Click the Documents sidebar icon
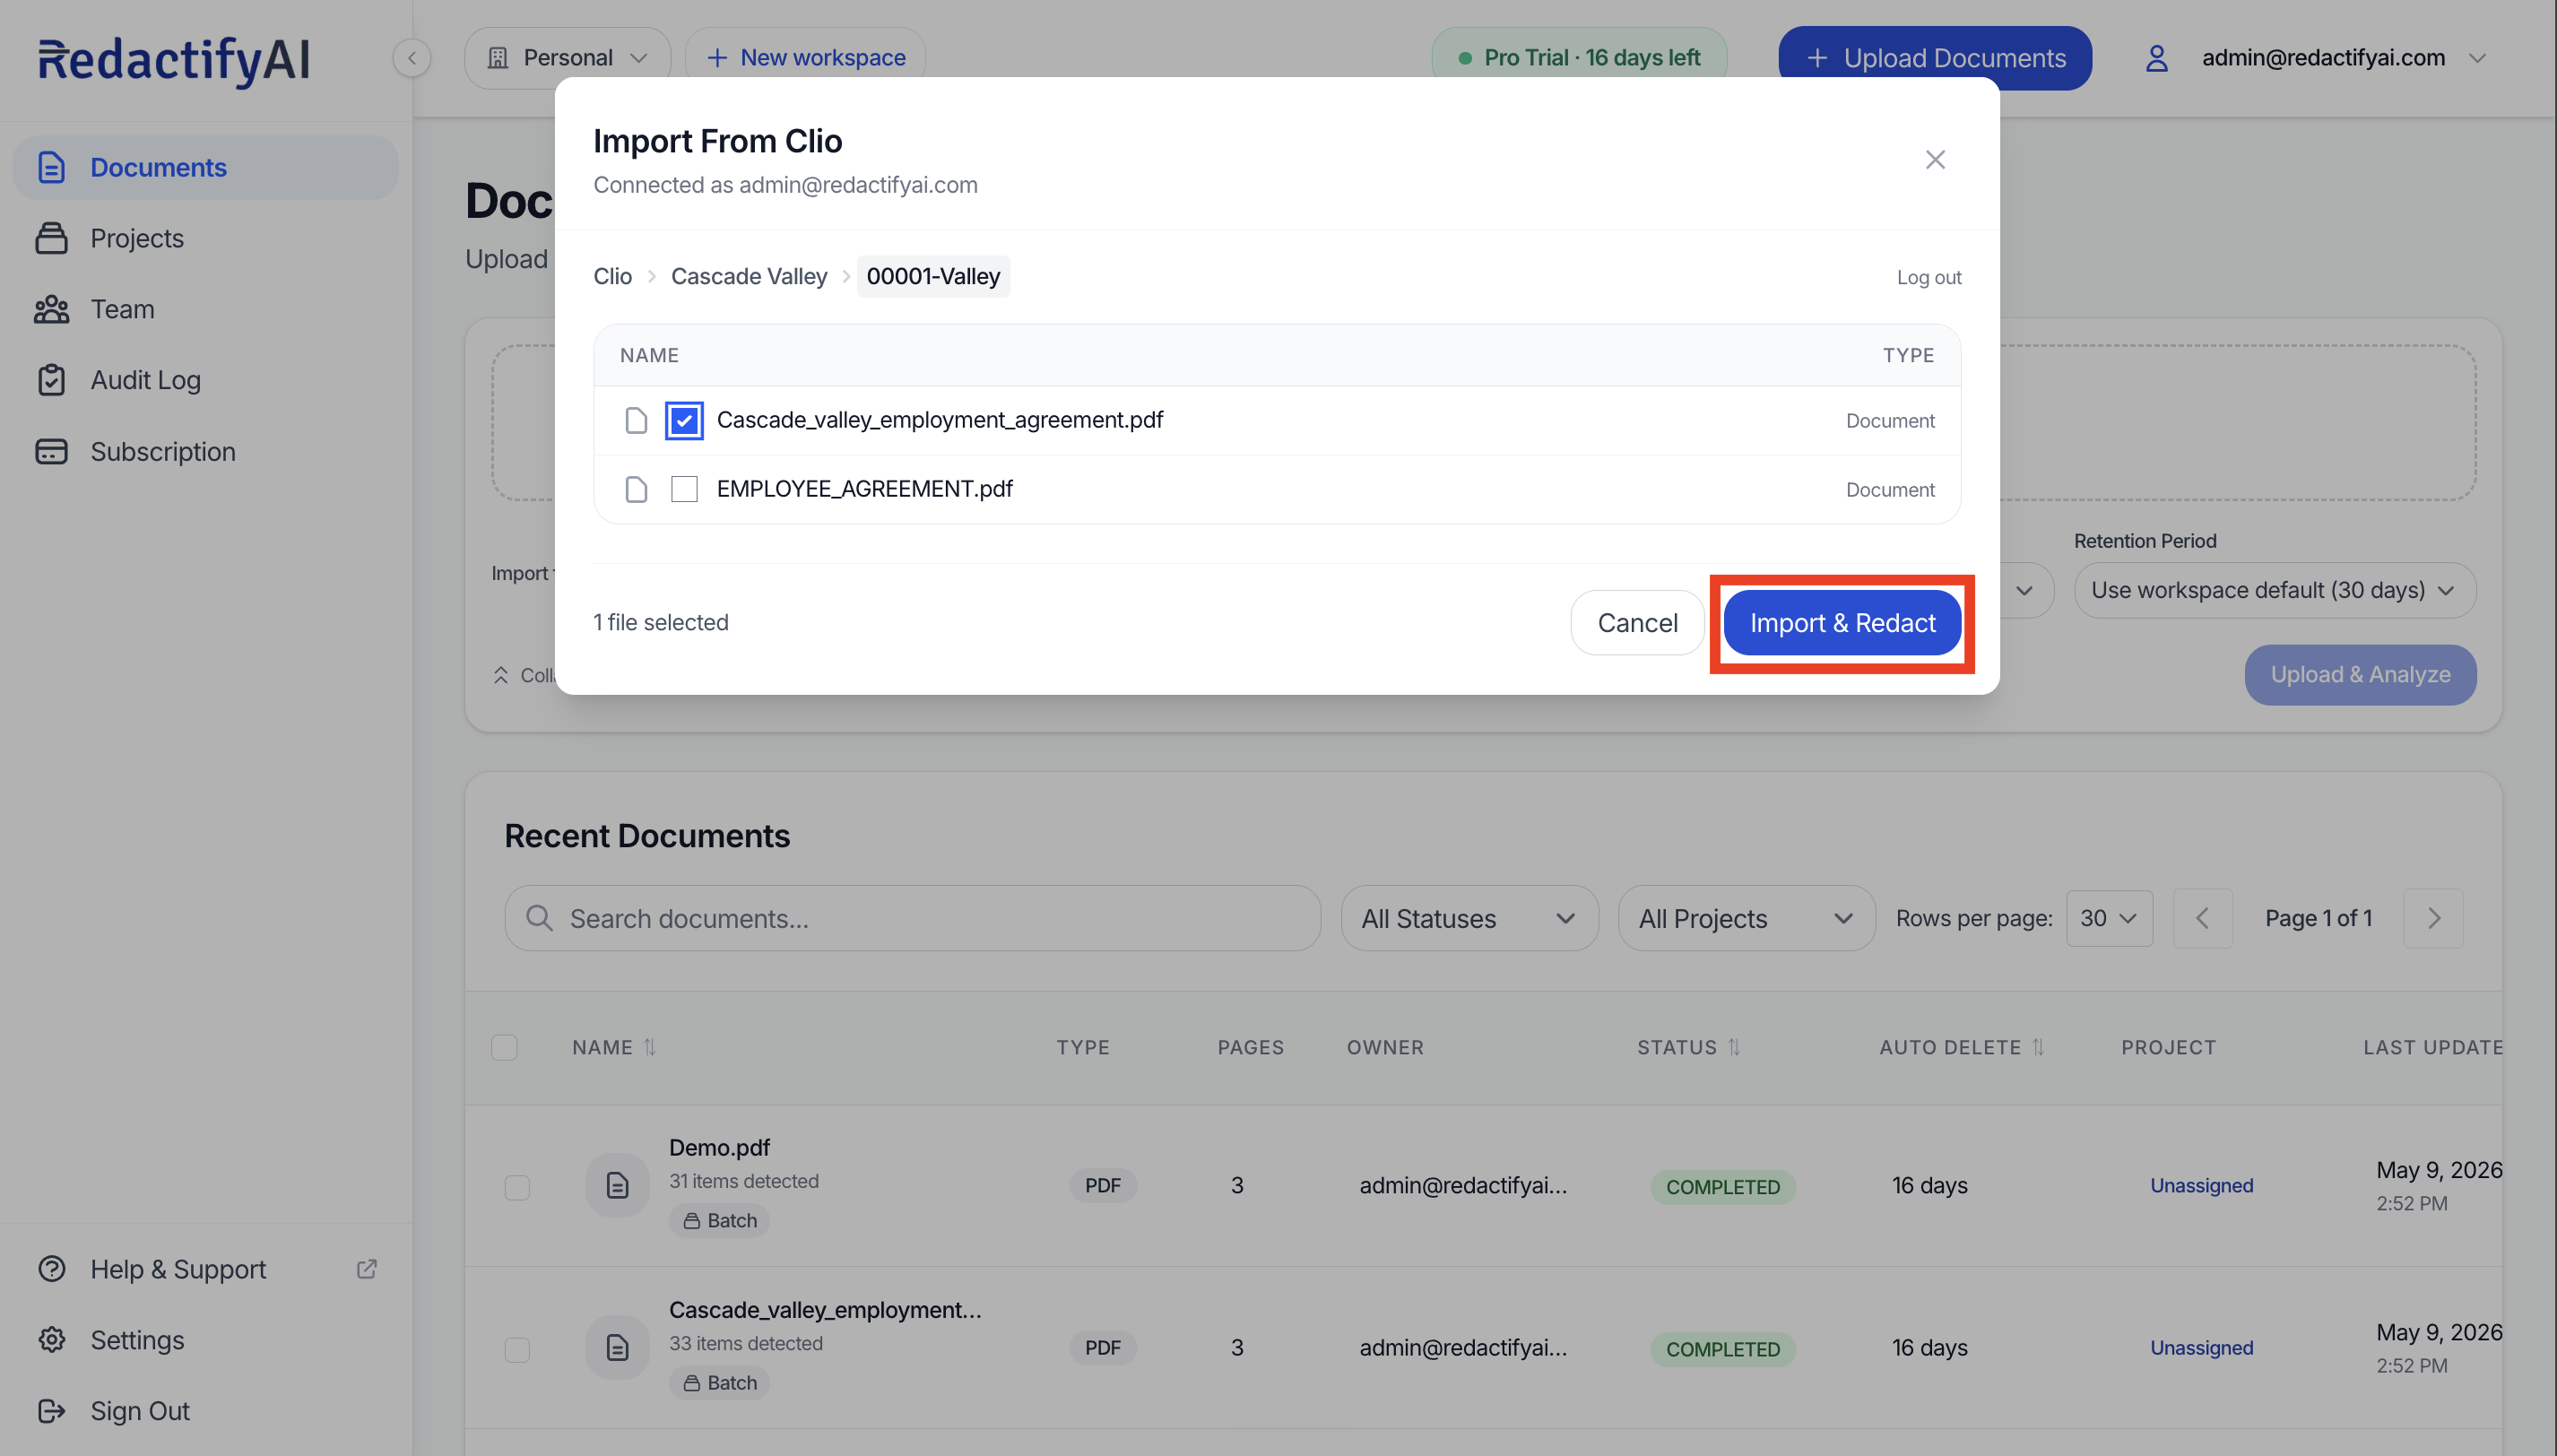The height and width of the screenshot is (1456, 2557). (51, 167)
